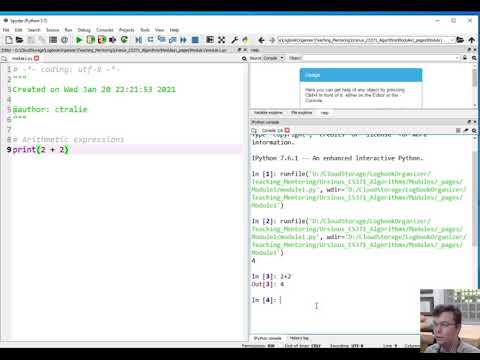This screenshot has height=360, width=480.
Task: Open the View menu
Action: (160, 30)
